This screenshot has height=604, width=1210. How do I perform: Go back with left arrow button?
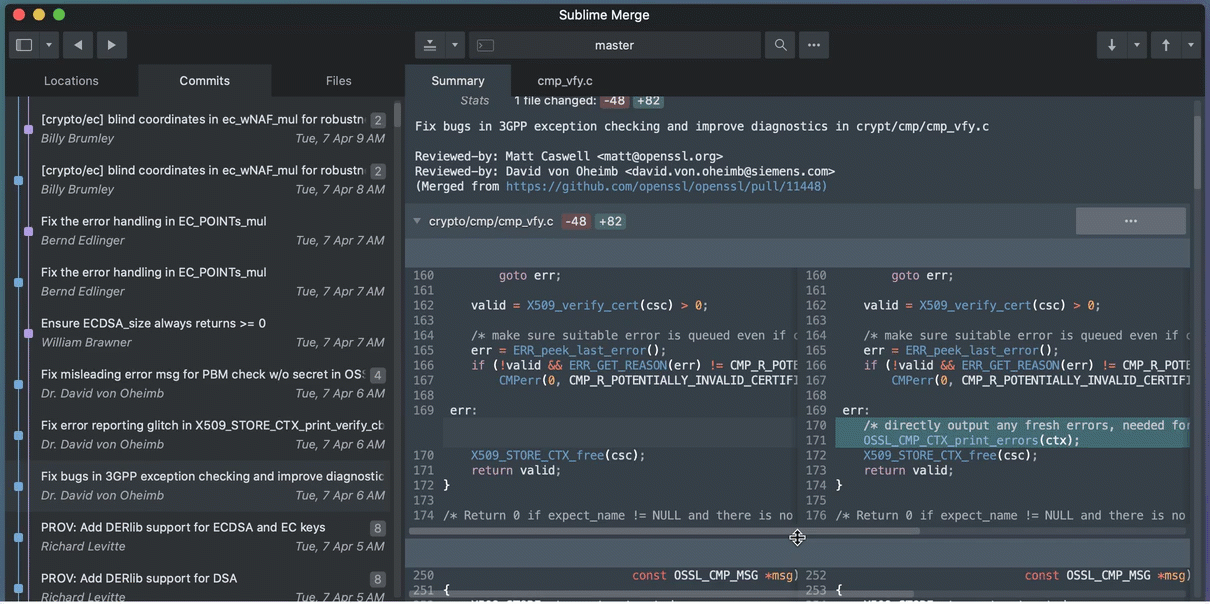coord(78,45)
